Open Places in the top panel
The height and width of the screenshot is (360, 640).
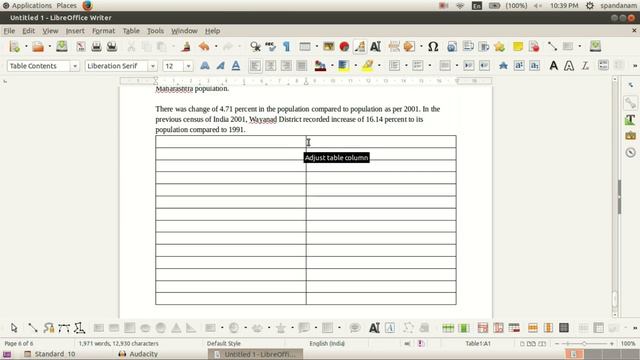67,5
